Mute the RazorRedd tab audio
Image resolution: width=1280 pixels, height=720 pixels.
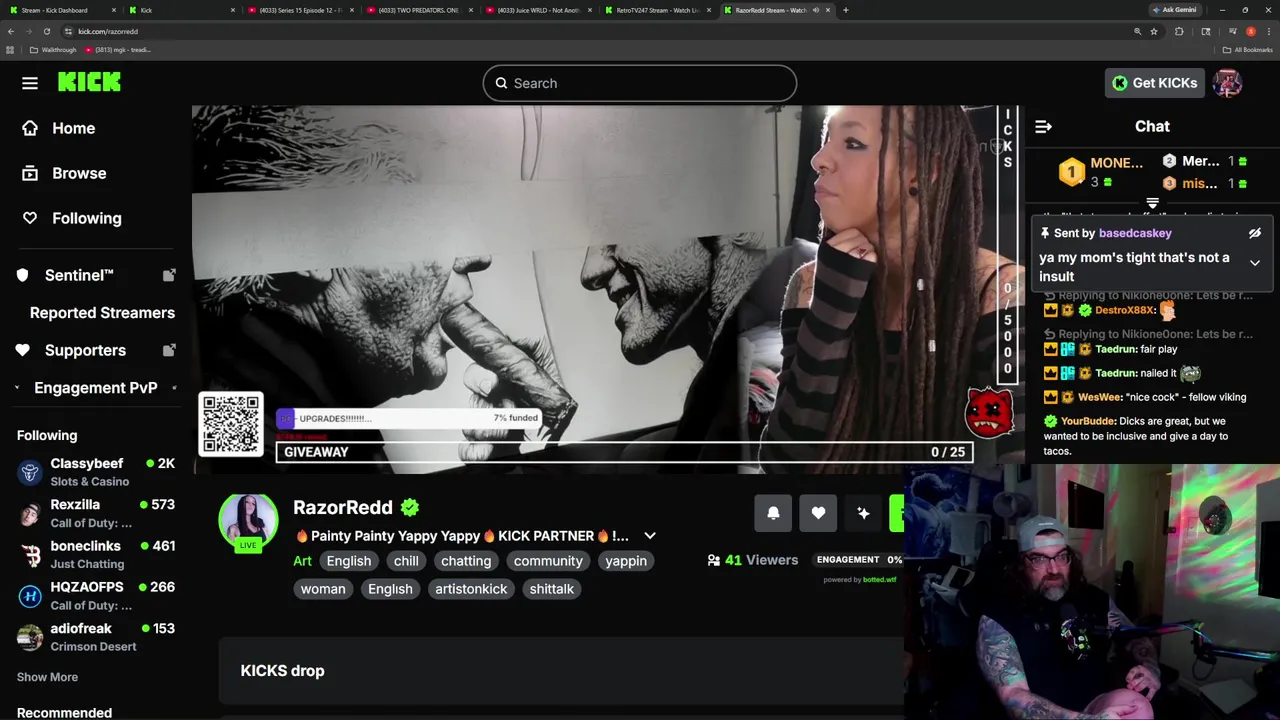pos(815,10)
